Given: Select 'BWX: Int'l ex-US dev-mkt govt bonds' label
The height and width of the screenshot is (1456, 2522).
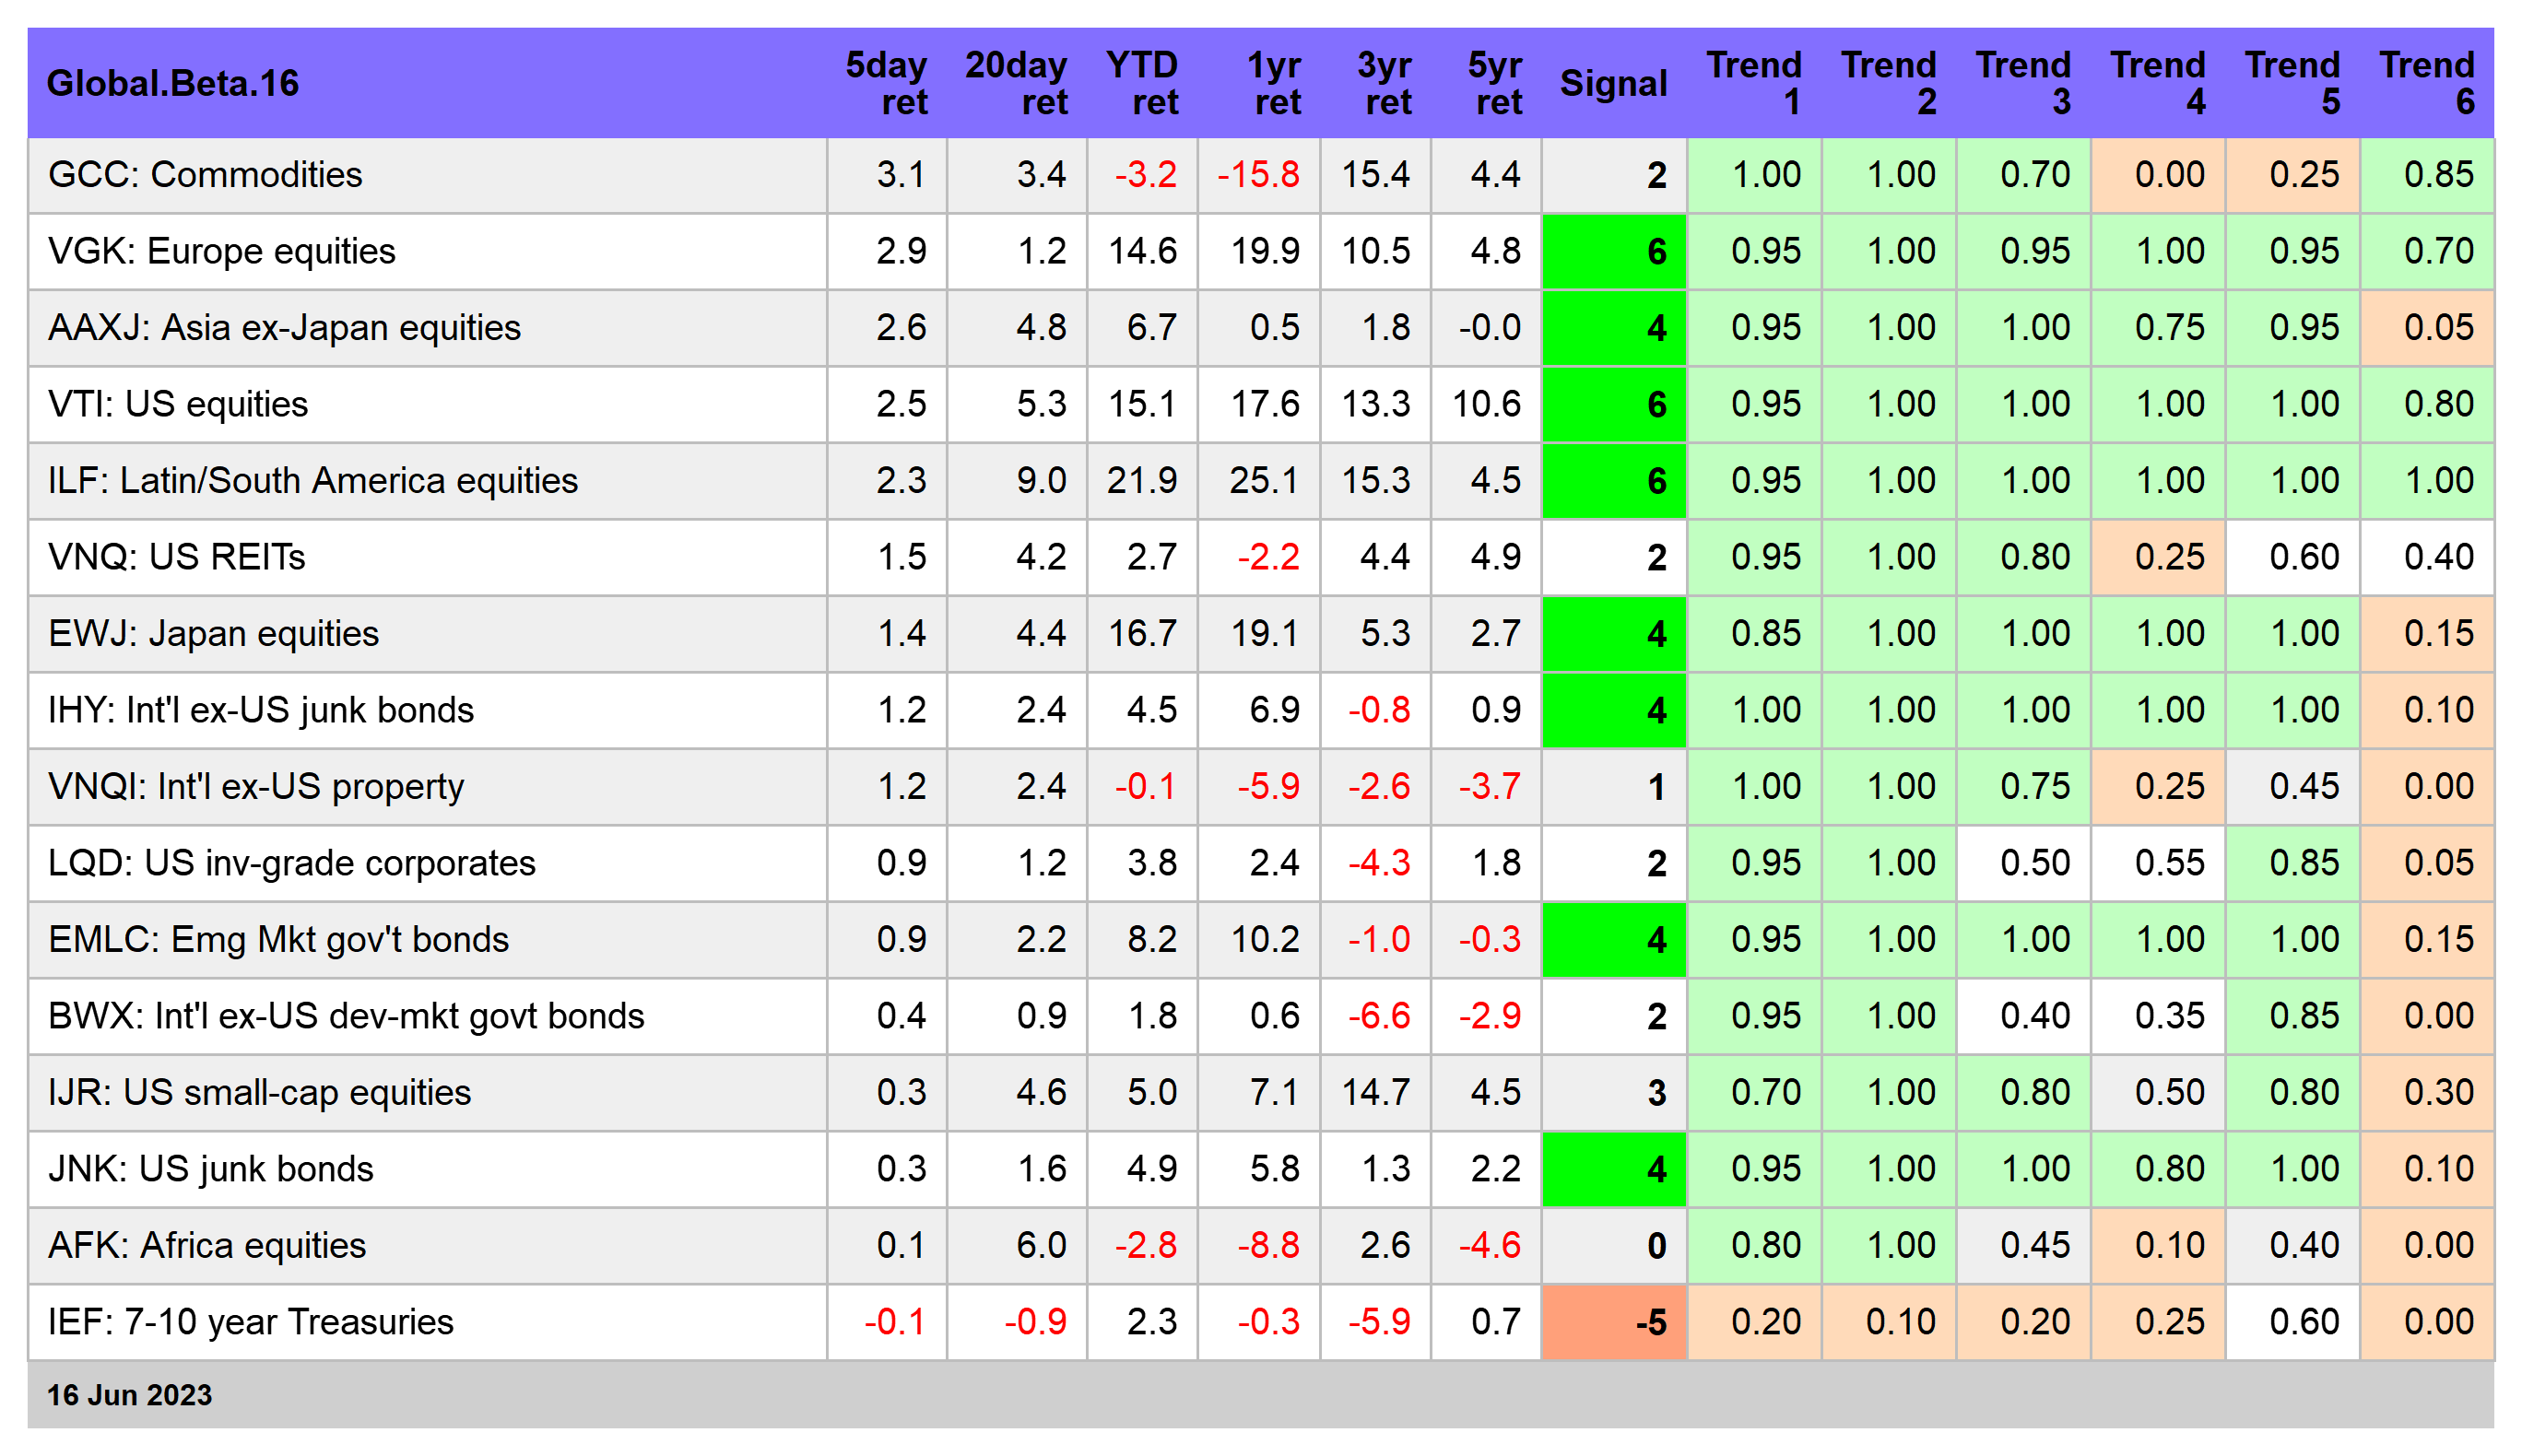Looking at the screenshot, I should 346,1016.
